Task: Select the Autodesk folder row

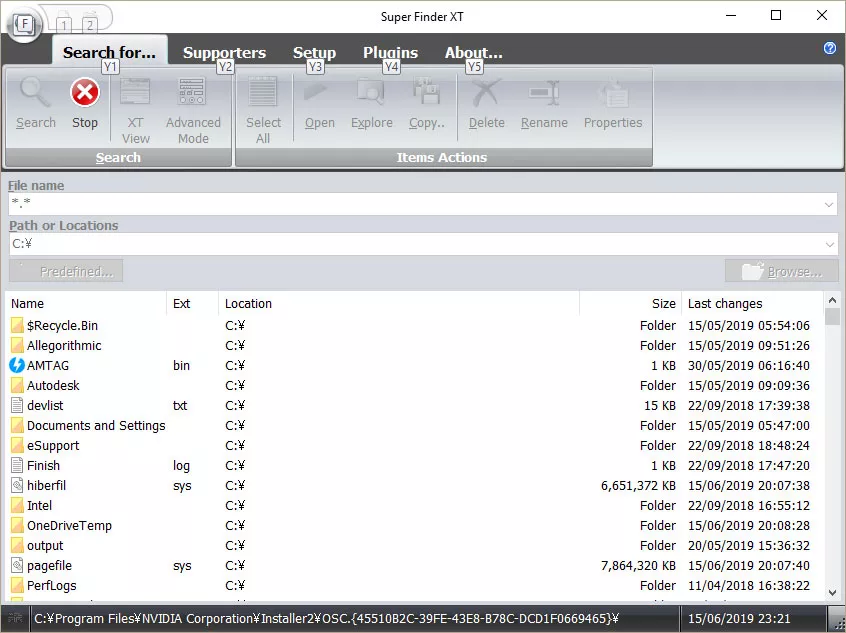Action: 414,385
